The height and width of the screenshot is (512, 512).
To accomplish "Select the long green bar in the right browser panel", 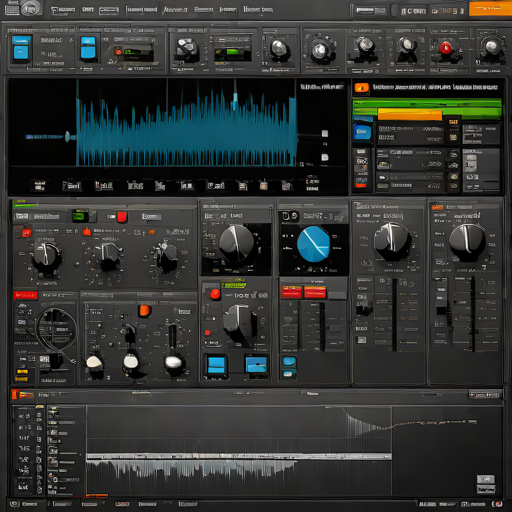I will [427, 103].
